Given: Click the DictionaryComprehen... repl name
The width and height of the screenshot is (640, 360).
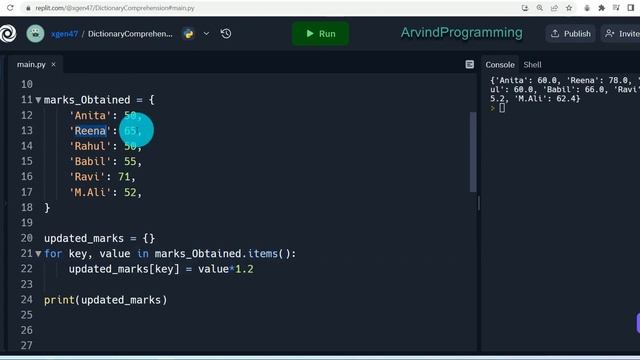Looking at the screenshot, I should click(130, 34).
